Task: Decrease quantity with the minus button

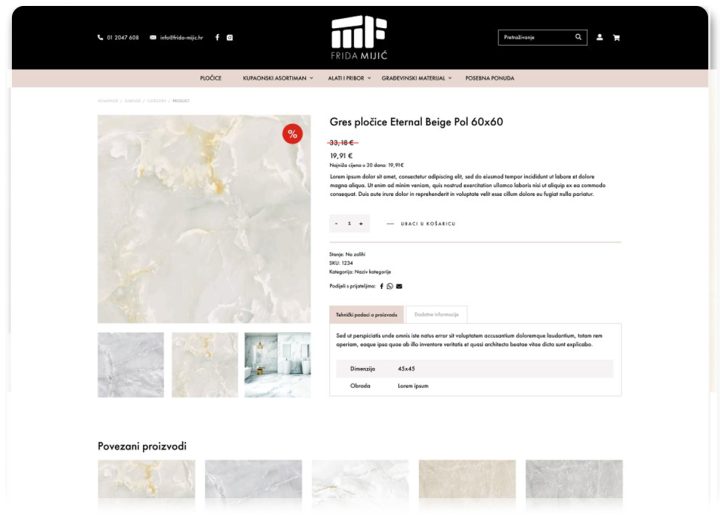Action: [336, 224]
